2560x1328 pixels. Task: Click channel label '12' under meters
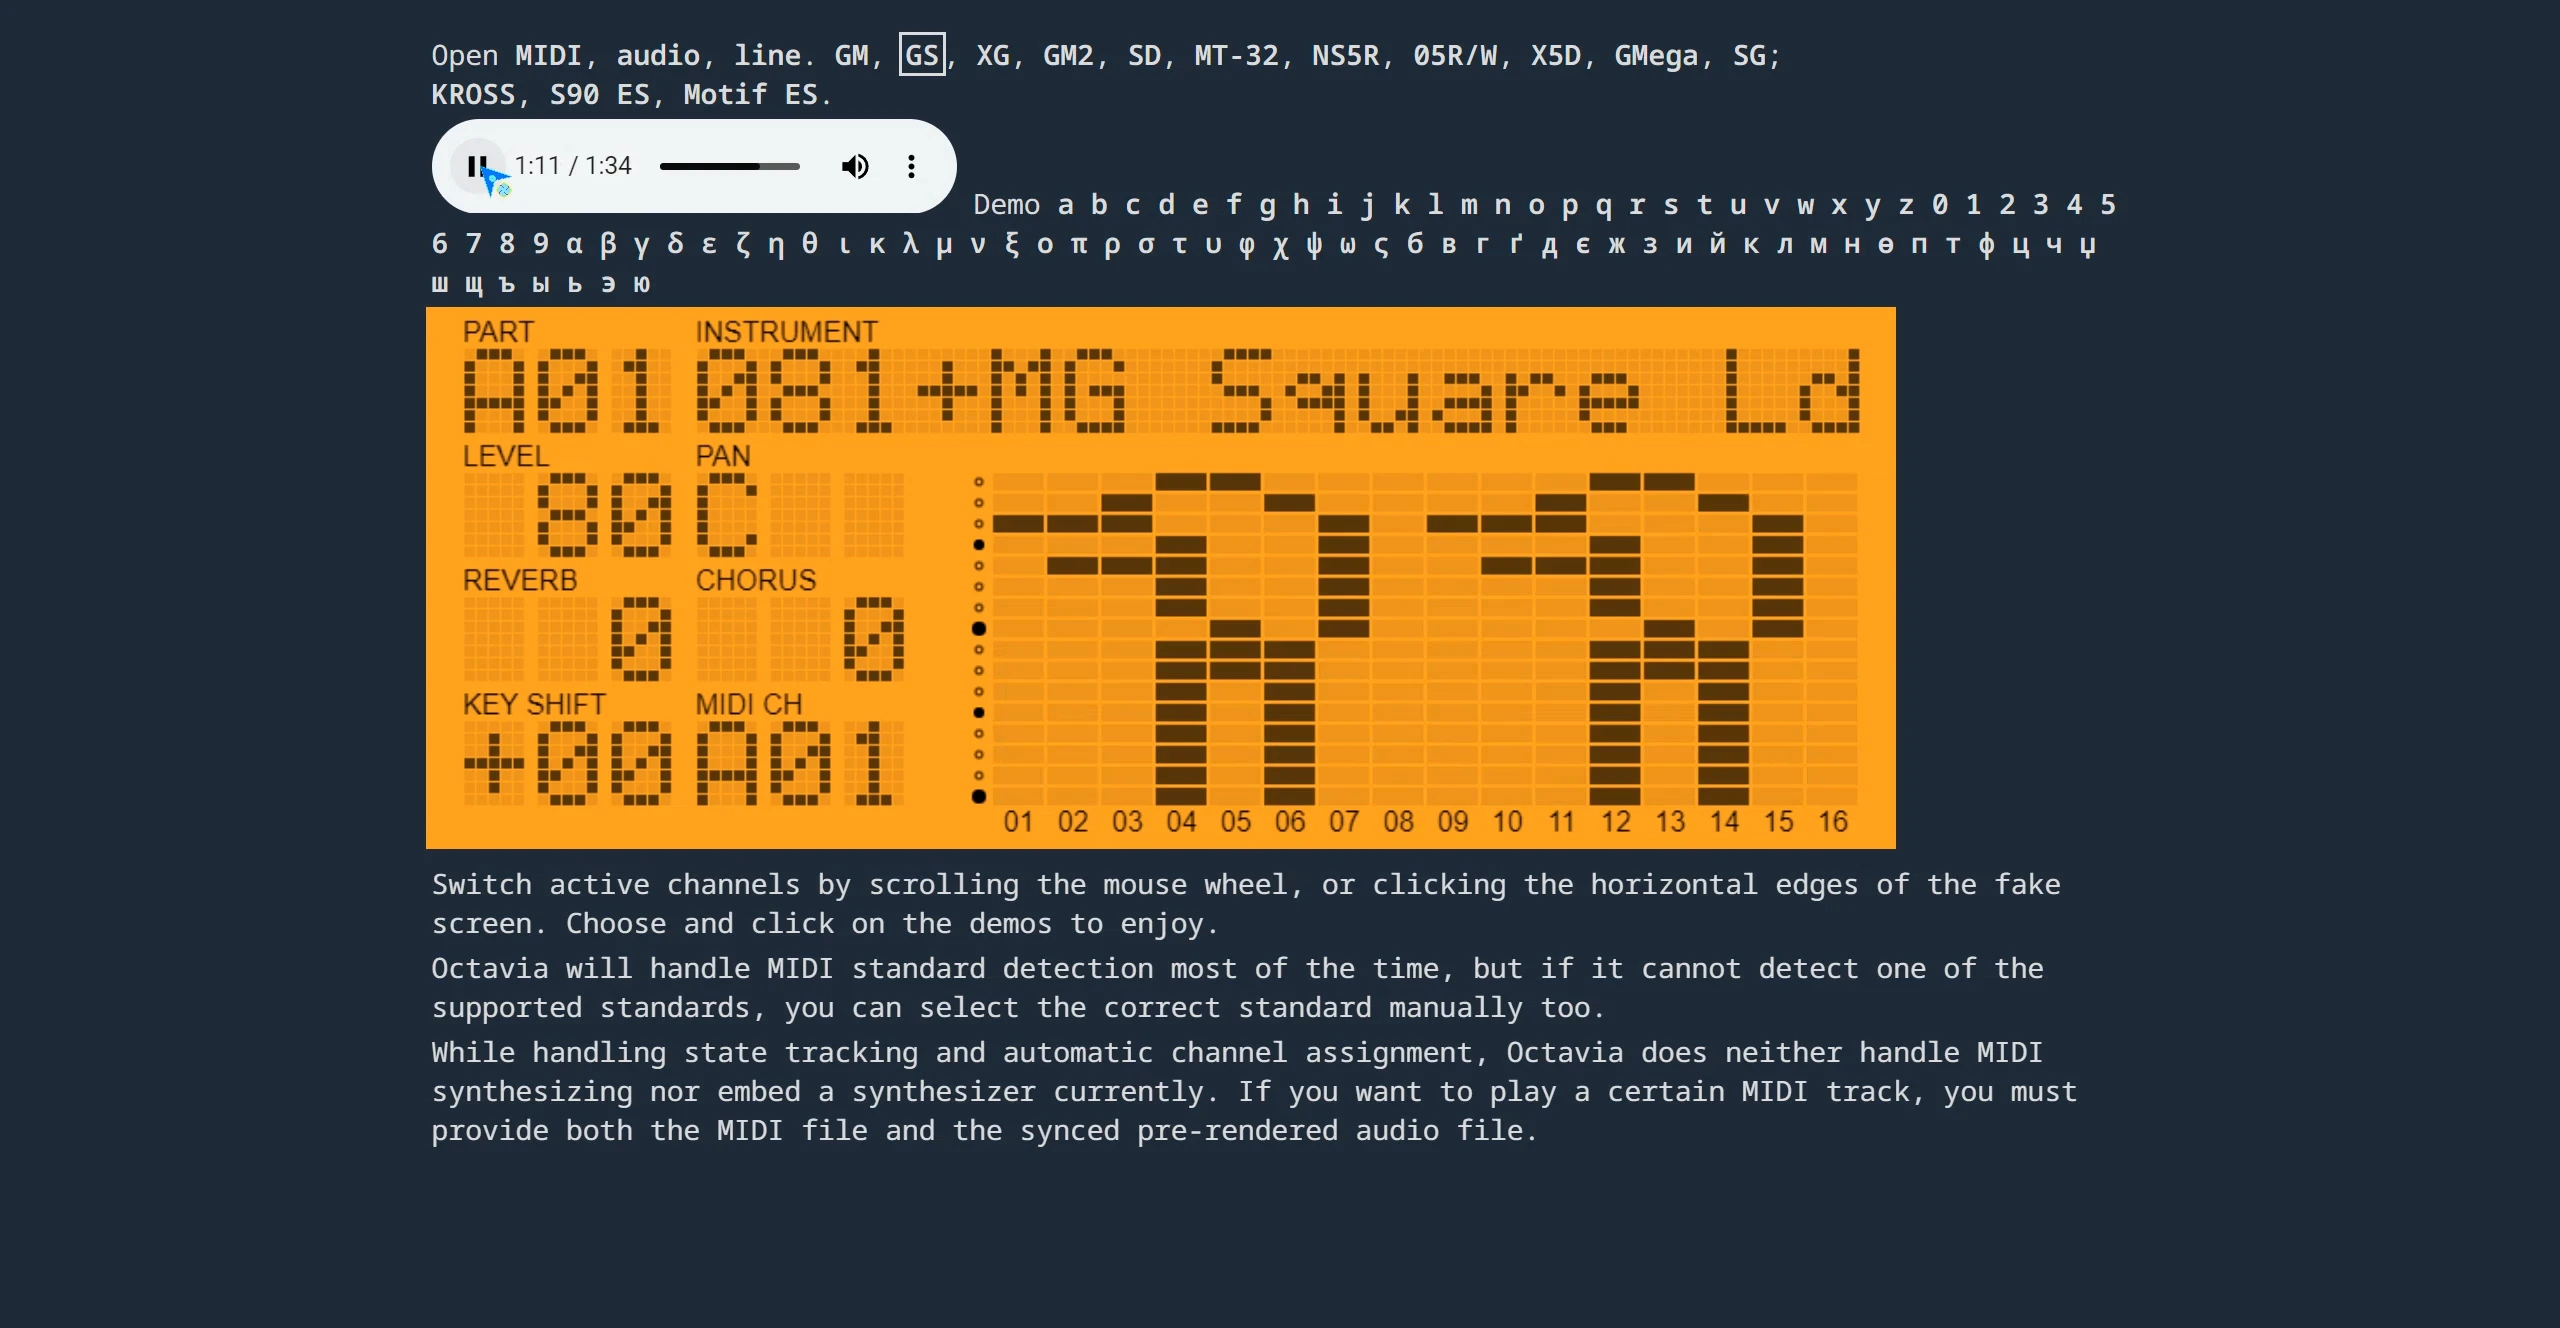pos(1616,822)
